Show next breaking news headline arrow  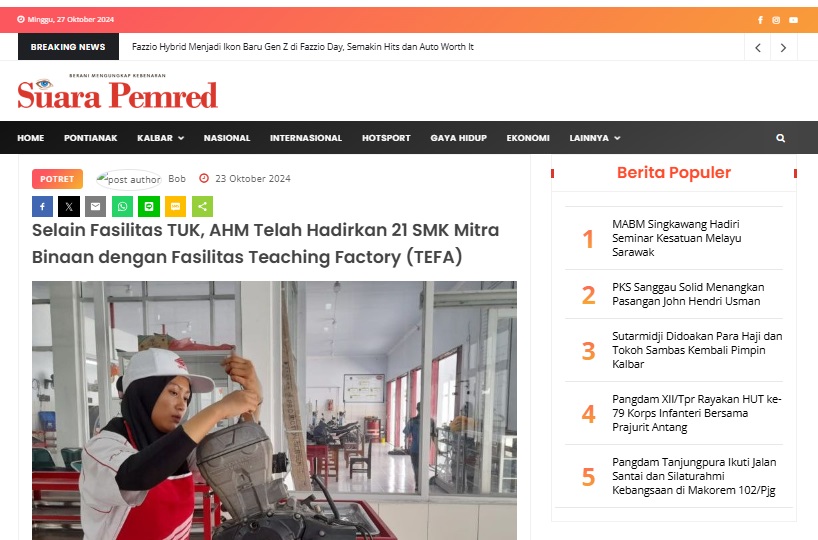pyautogui.click(x=783, y=48)
